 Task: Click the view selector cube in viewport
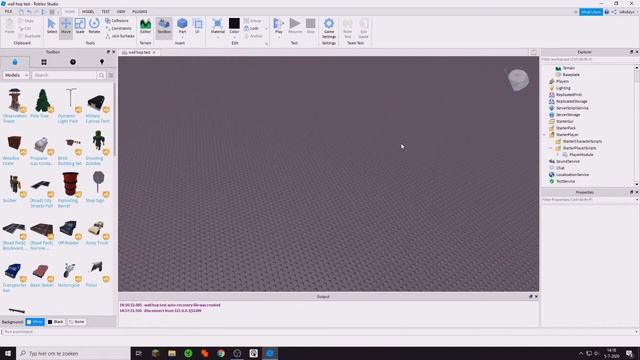click(x=518, y=80)
